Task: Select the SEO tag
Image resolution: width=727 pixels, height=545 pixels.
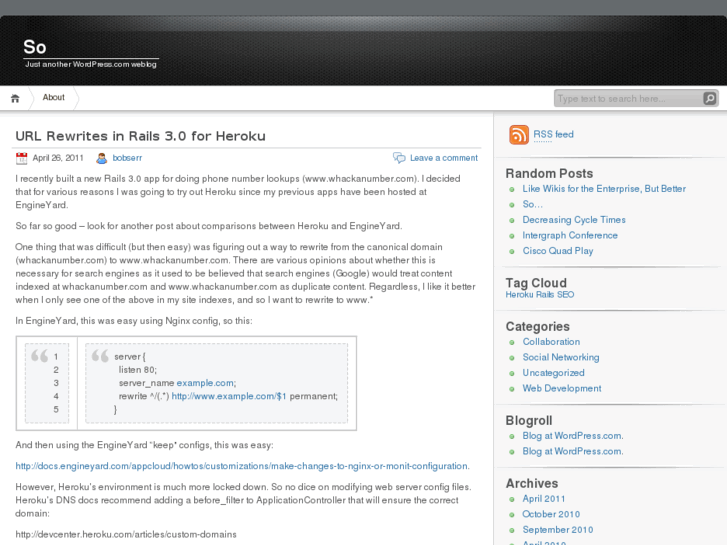Action: click(565, 295)
